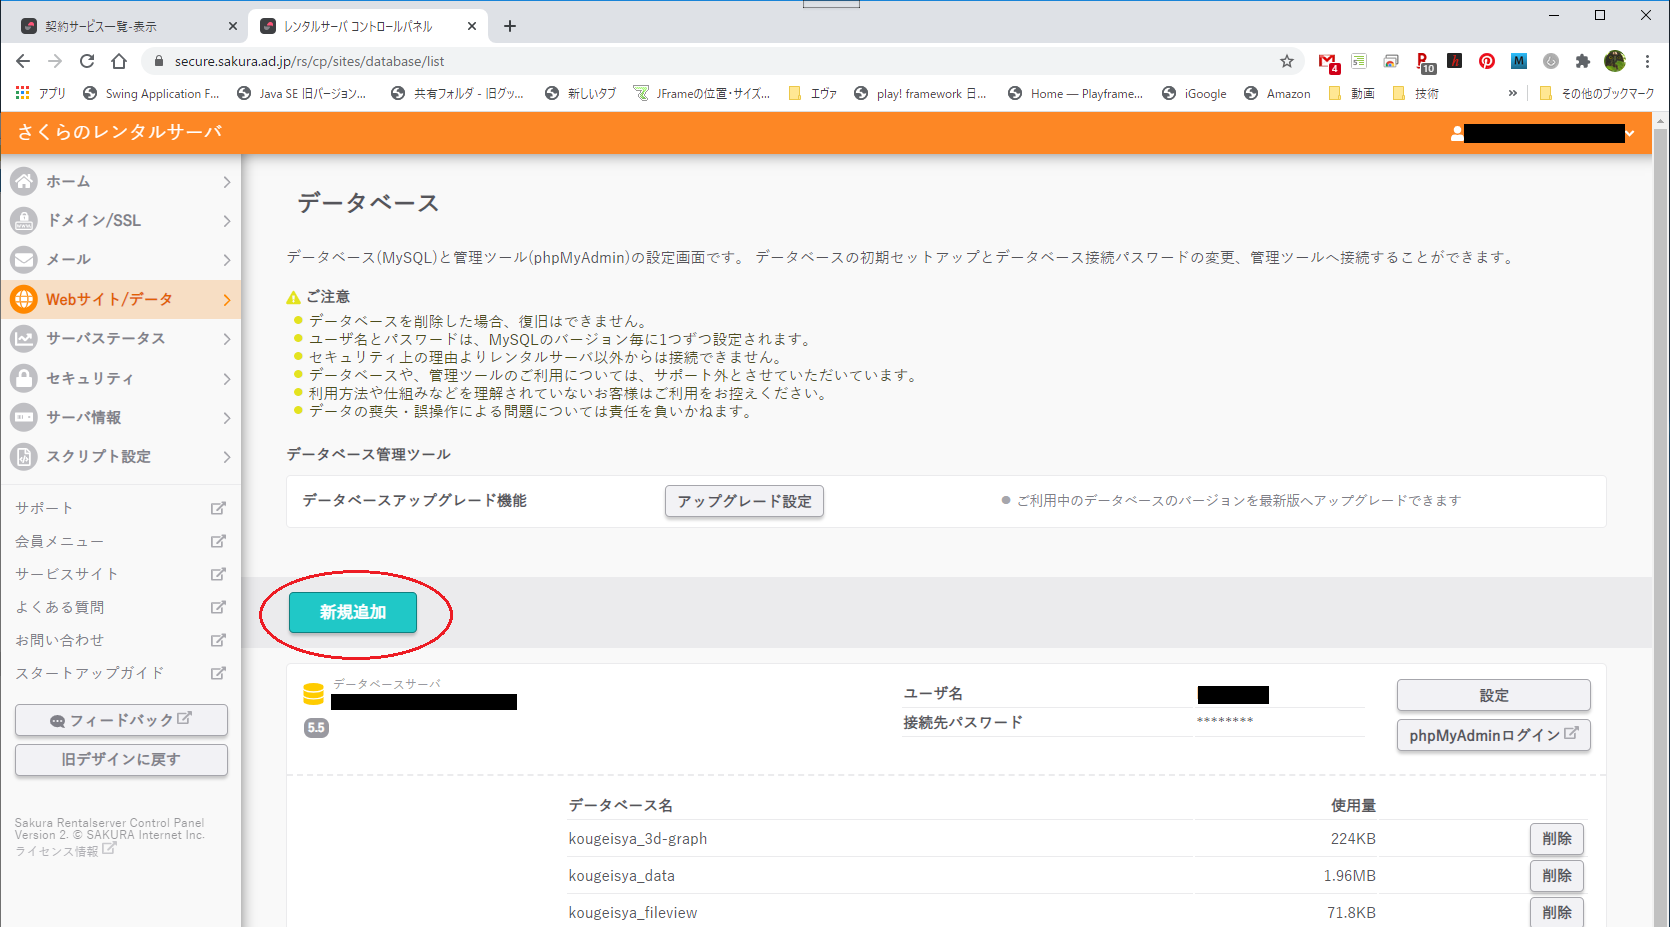This screenshot has height=927, width=1670.
Task: Show more bookmarks with double chevron
Action: coord(1513,93)
